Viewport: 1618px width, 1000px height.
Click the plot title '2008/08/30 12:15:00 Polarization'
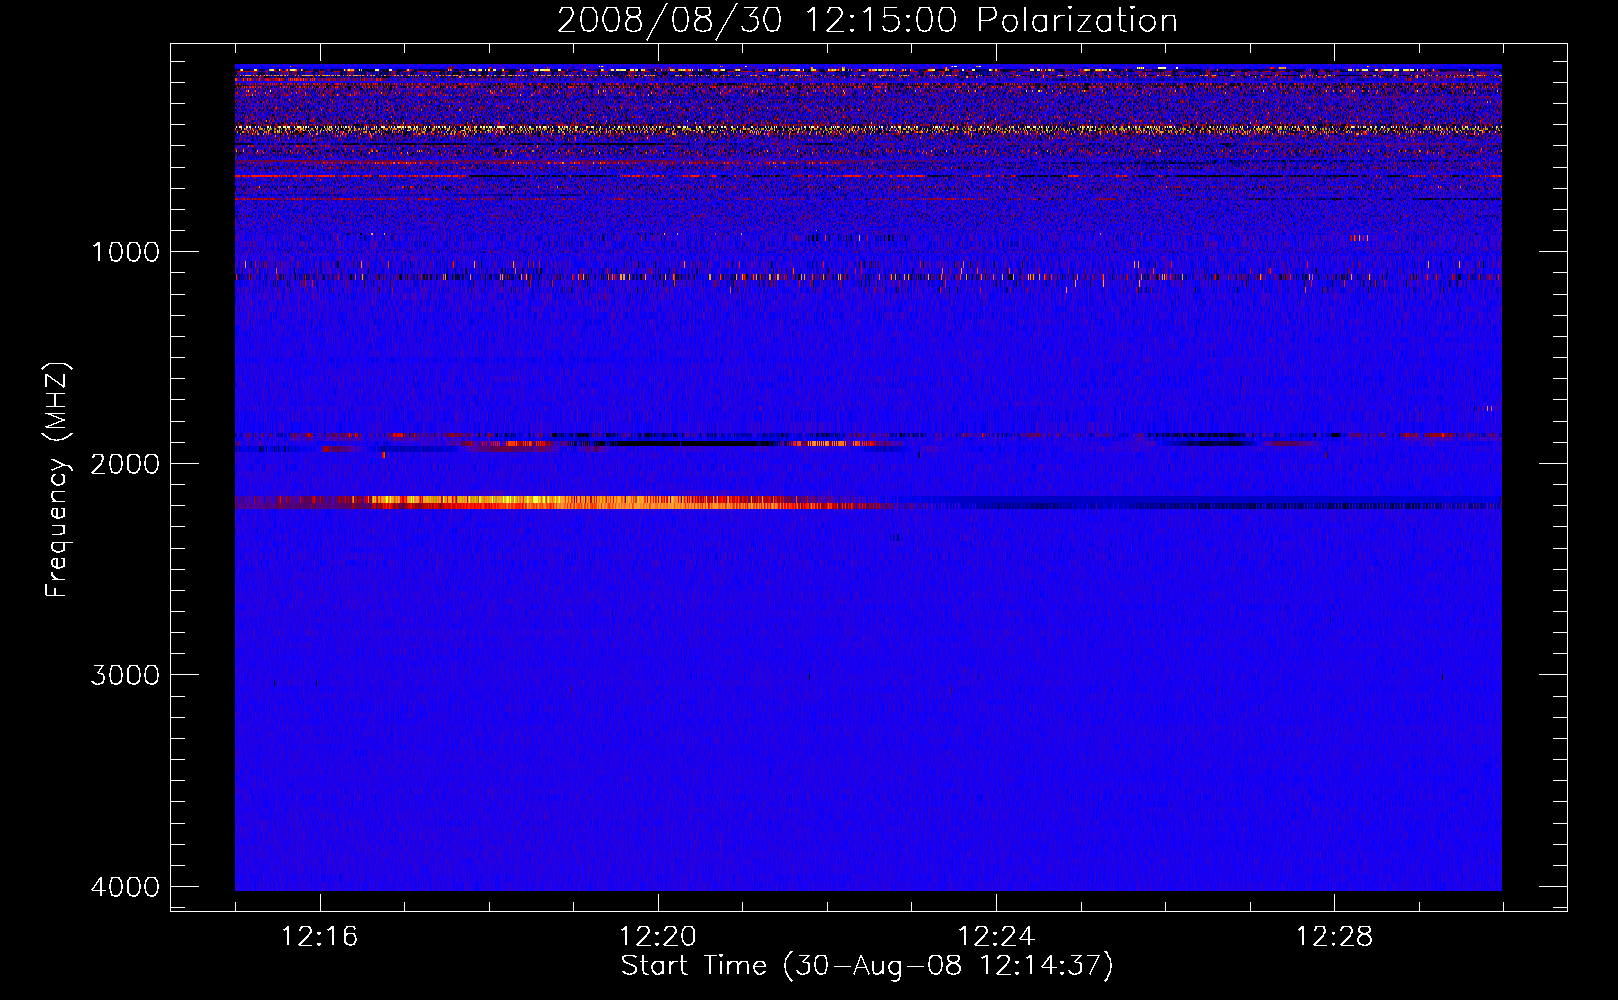pyautogui.click(x=867, y=20)
